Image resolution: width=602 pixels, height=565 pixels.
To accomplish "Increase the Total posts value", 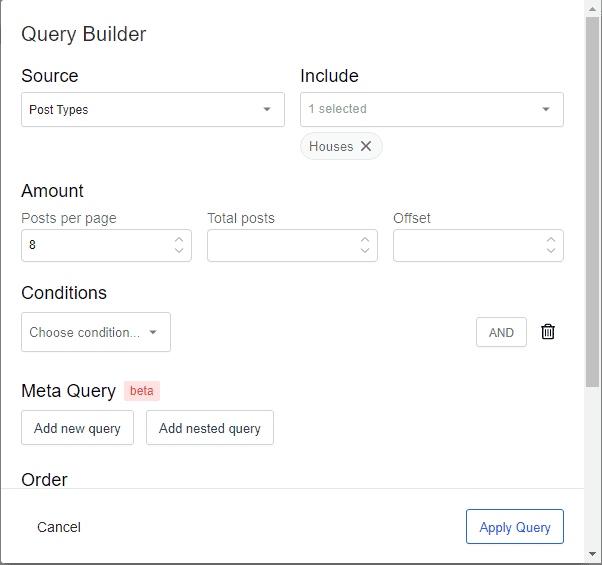I will click(364, 240).
